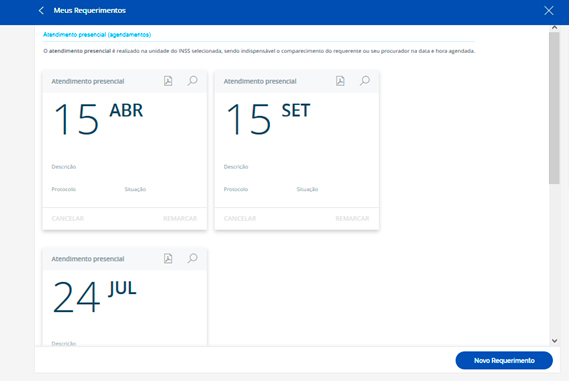Cancel the 15 ABR appointment
Screen dimensions: 569x381
(68, 218)
